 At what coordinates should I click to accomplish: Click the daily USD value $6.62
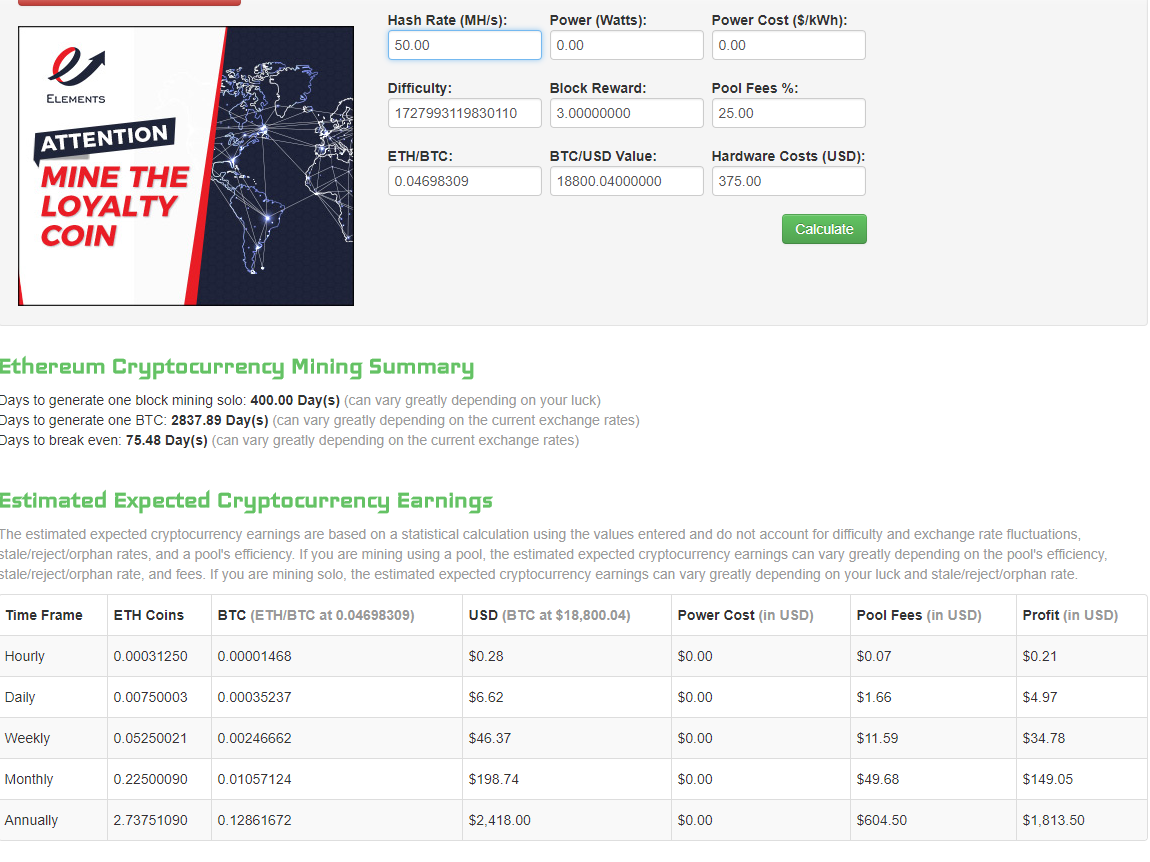tap(486, 697)
